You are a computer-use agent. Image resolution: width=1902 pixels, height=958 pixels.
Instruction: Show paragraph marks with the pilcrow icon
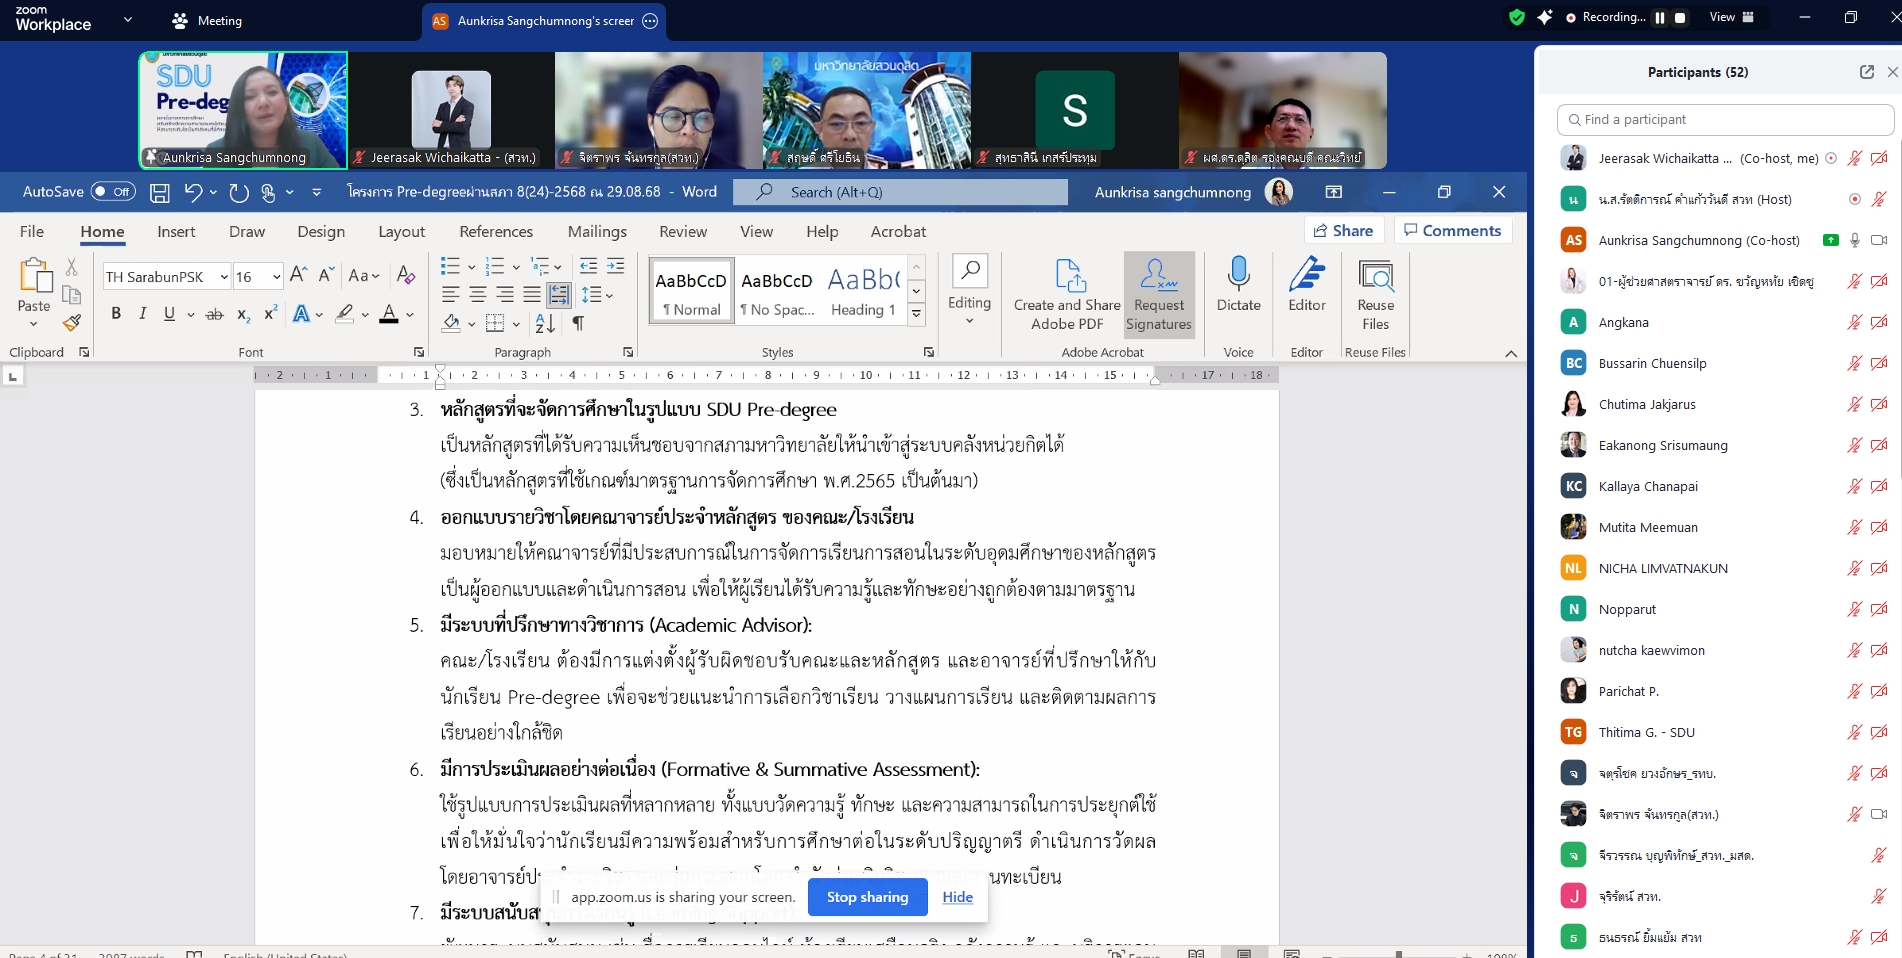(578, 323)
